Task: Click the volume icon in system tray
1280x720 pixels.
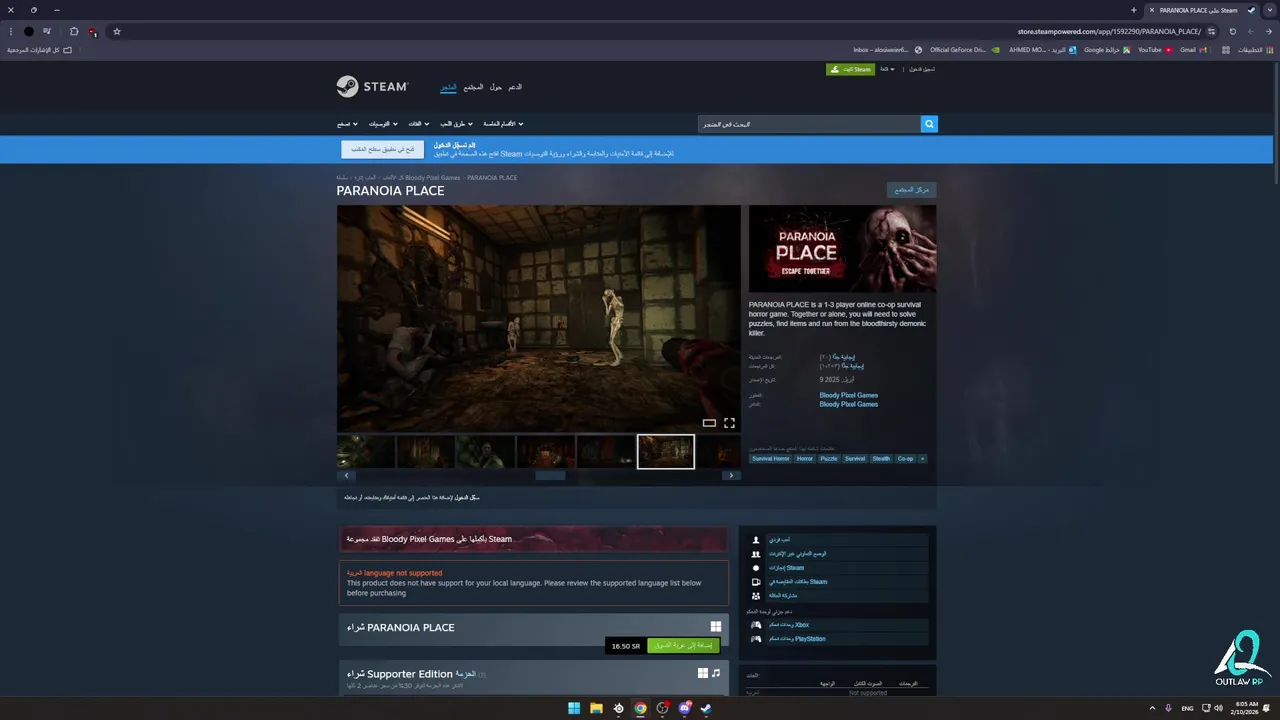Action: pos(1218,708)
